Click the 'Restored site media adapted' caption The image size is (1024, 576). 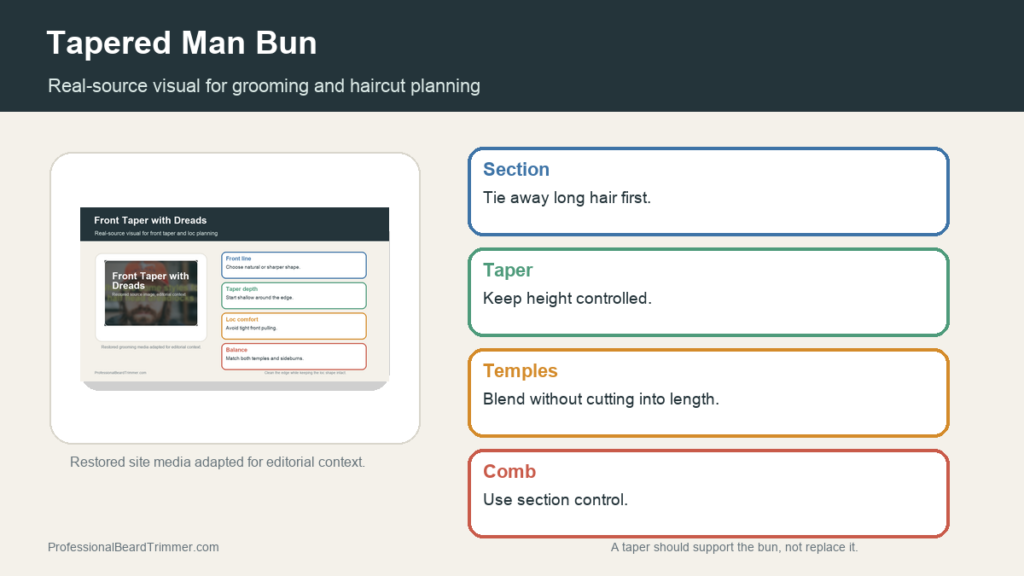(x=217, y=462)
